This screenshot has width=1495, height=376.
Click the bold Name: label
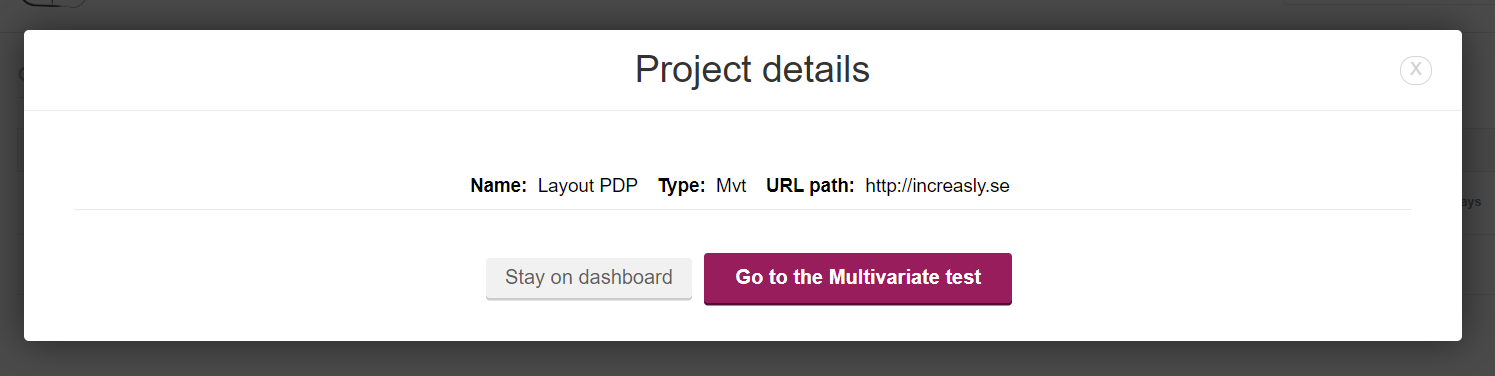point(498,186)
